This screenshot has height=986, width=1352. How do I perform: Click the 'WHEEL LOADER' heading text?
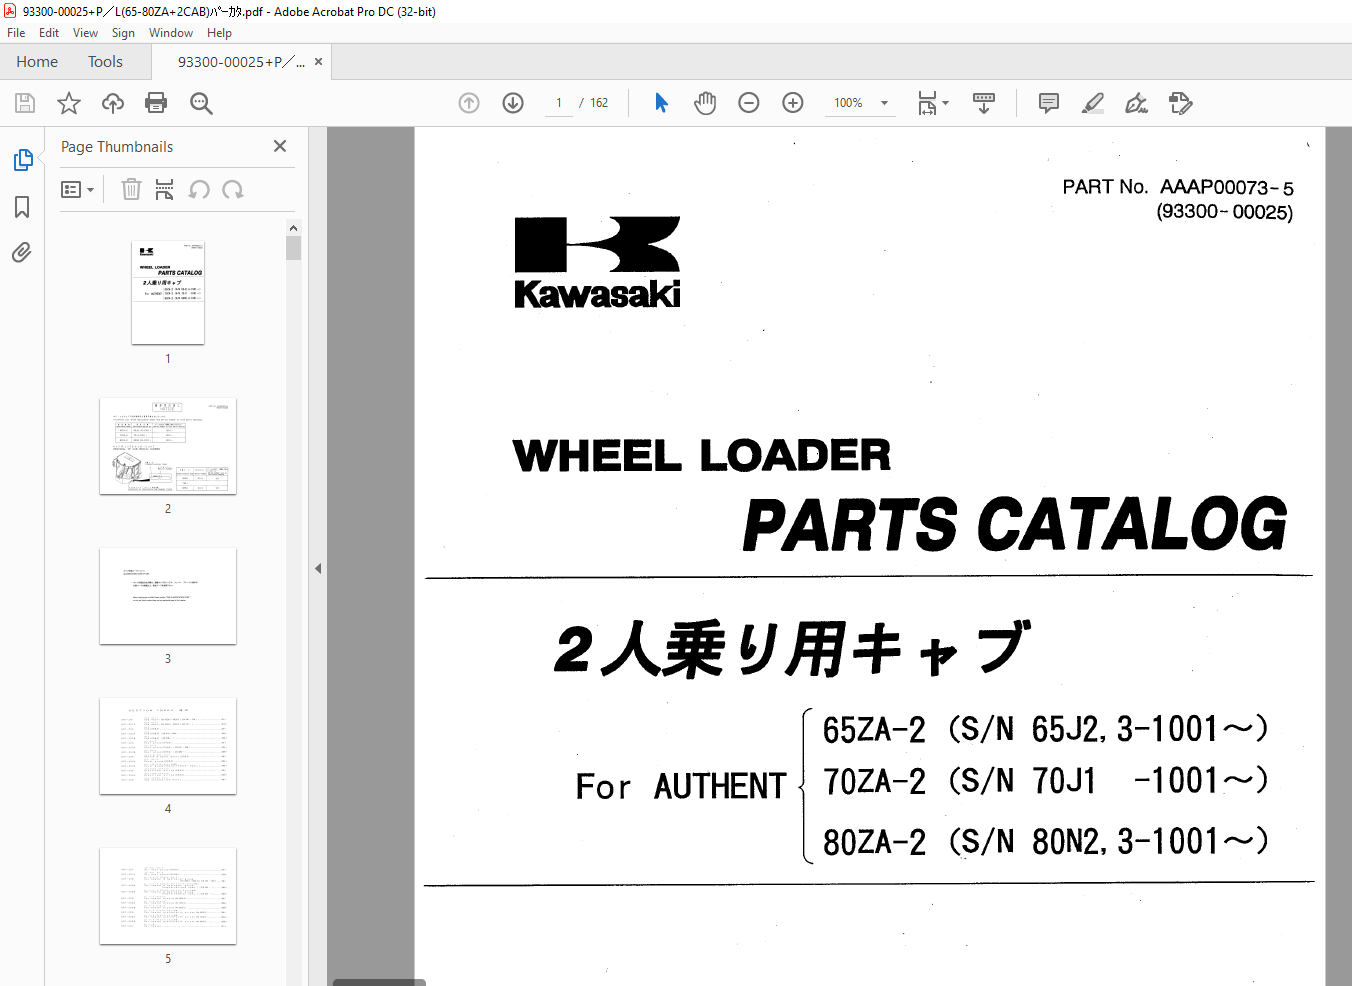pyautogui.click(x=701, y=455)
